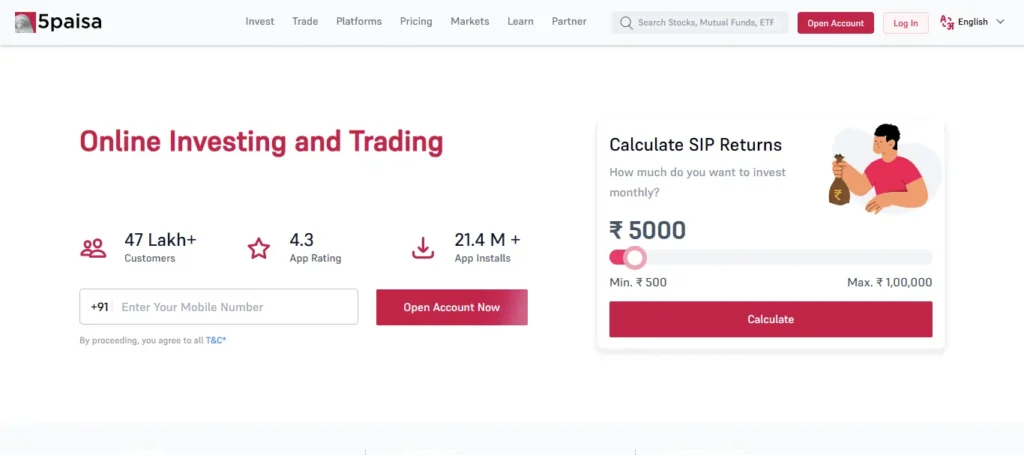
Task: Click the language translate icon
Action: point(946,22)
